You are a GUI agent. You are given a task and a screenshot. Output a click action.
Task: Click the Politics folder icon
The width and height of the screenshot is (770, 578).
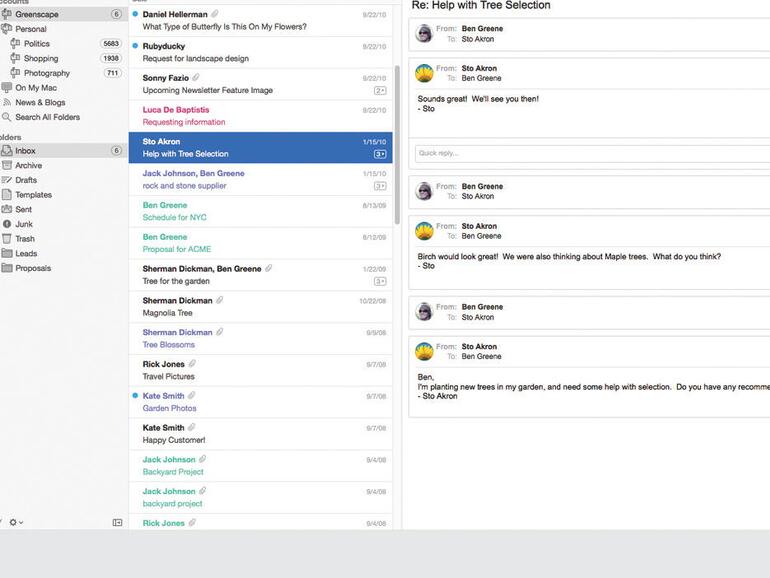(x=15, y=43)
